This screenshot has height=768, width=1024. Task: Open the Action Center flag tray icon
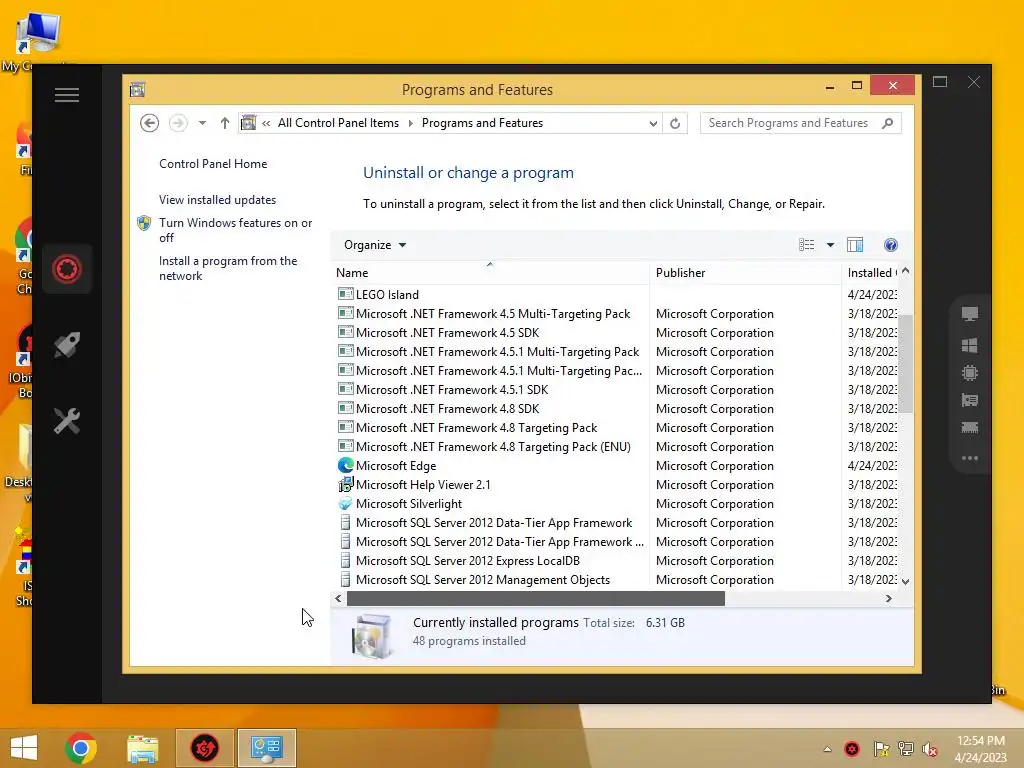[881, 749]
